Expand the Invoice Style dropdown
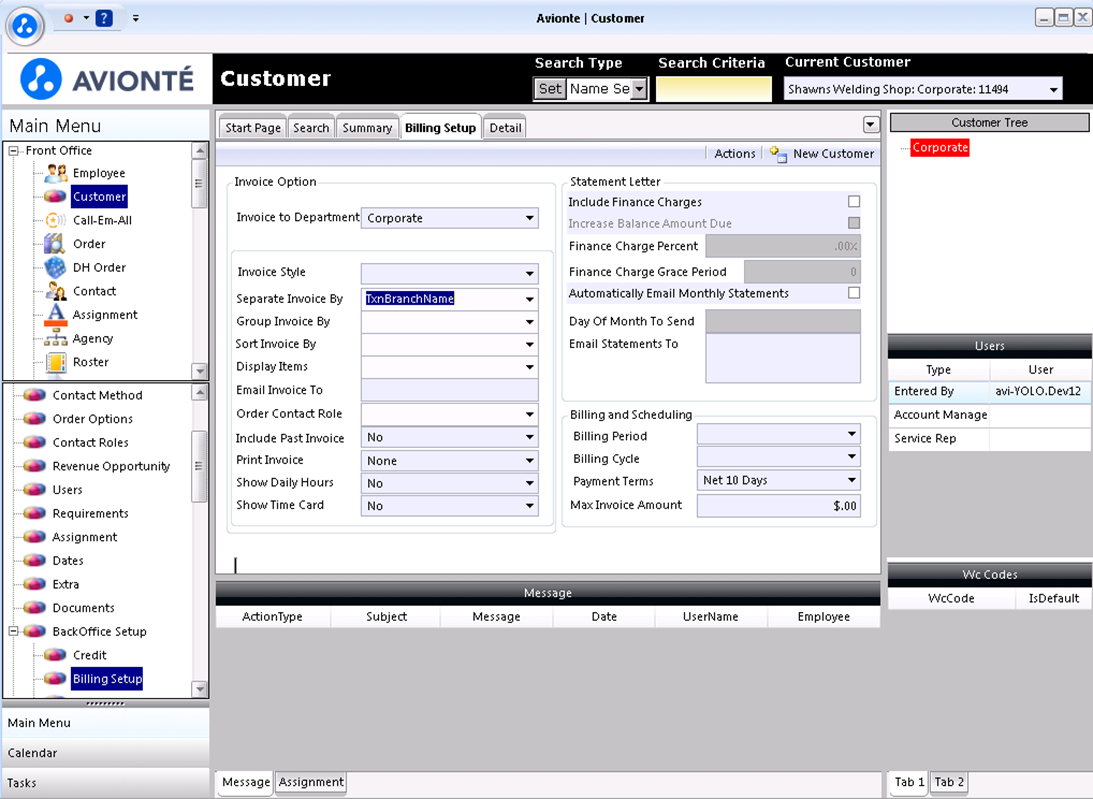The image size is (1093, 799). (450, 273)
